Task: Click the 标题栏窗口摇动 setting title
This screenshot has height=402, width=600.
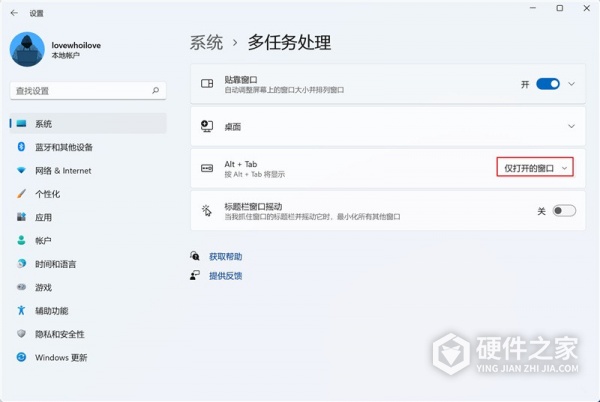Action: pyautogui.click(x=253, y=207)
